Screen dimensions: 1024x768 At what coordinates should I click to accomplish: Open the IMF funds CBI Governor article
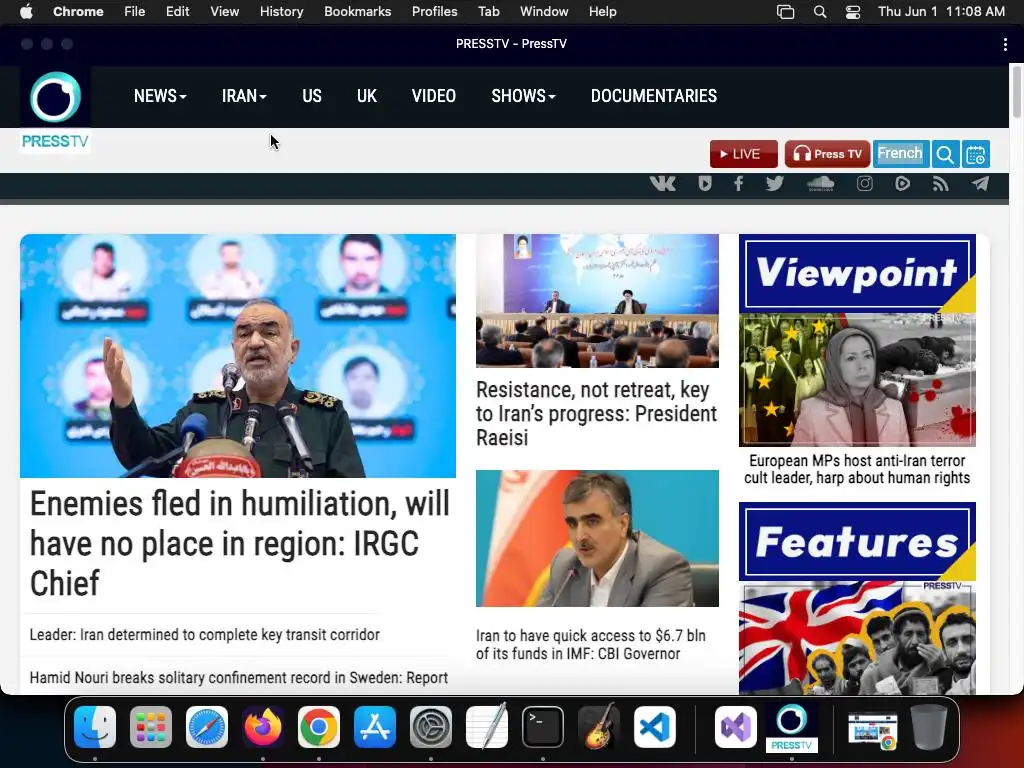591,645
